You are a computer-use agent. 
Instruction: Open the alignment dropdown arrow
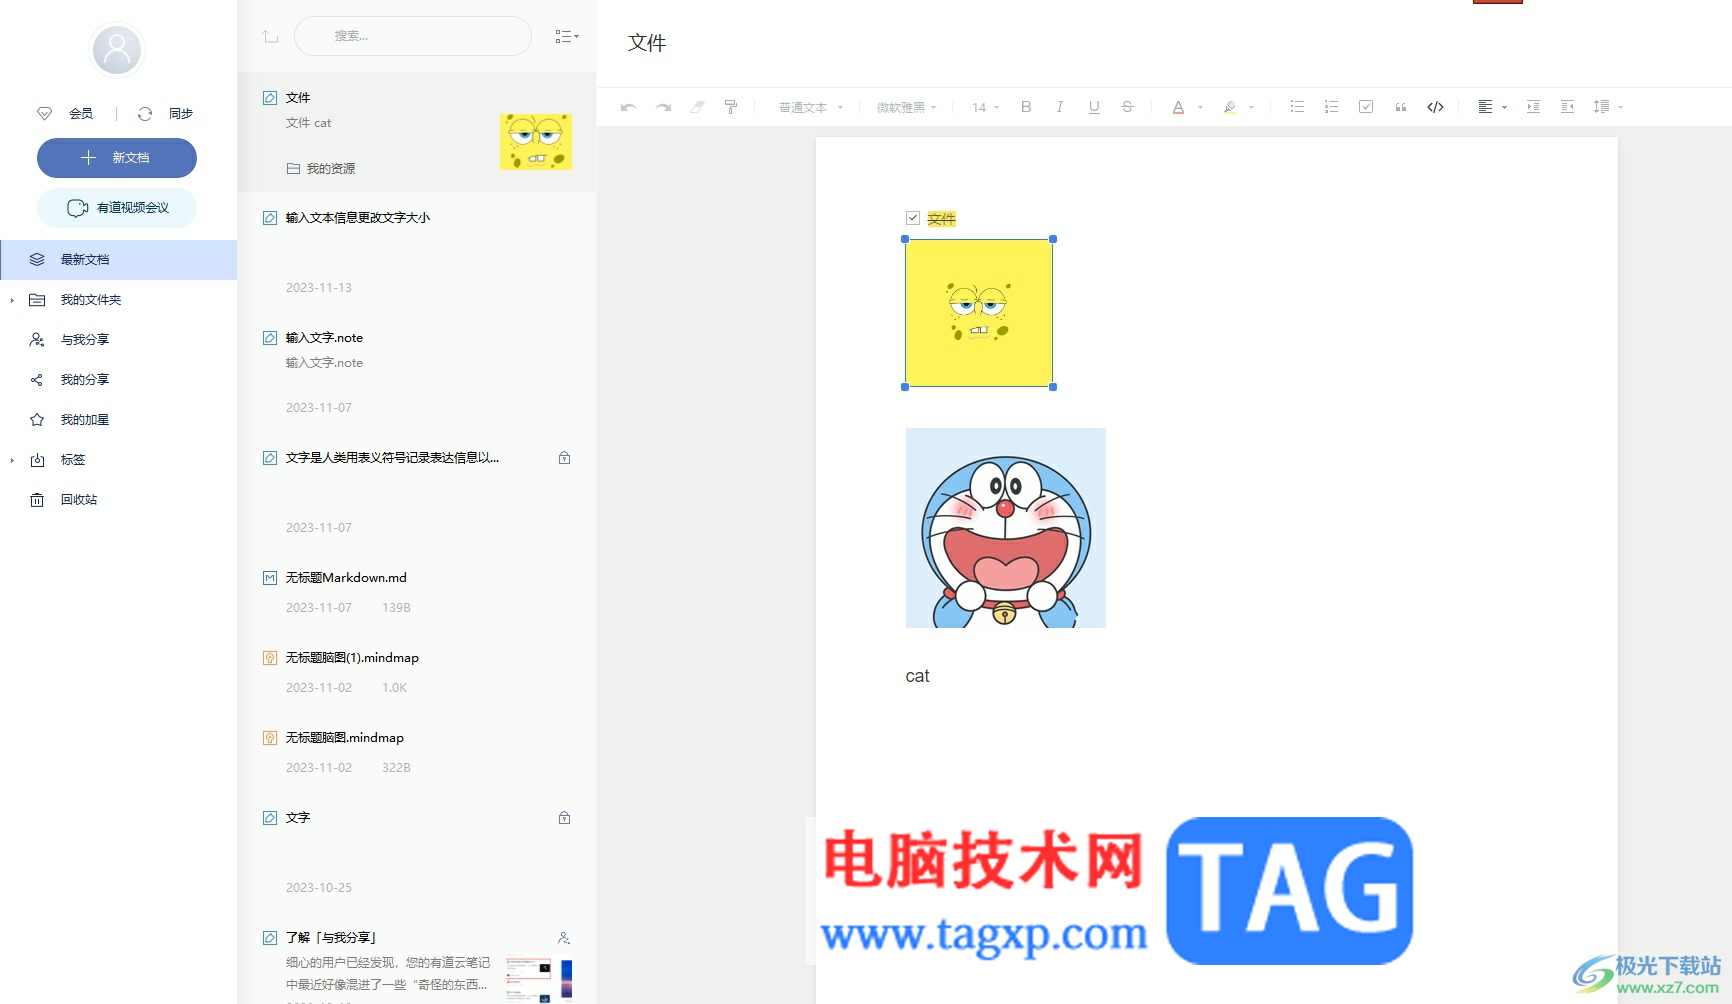1504,107
